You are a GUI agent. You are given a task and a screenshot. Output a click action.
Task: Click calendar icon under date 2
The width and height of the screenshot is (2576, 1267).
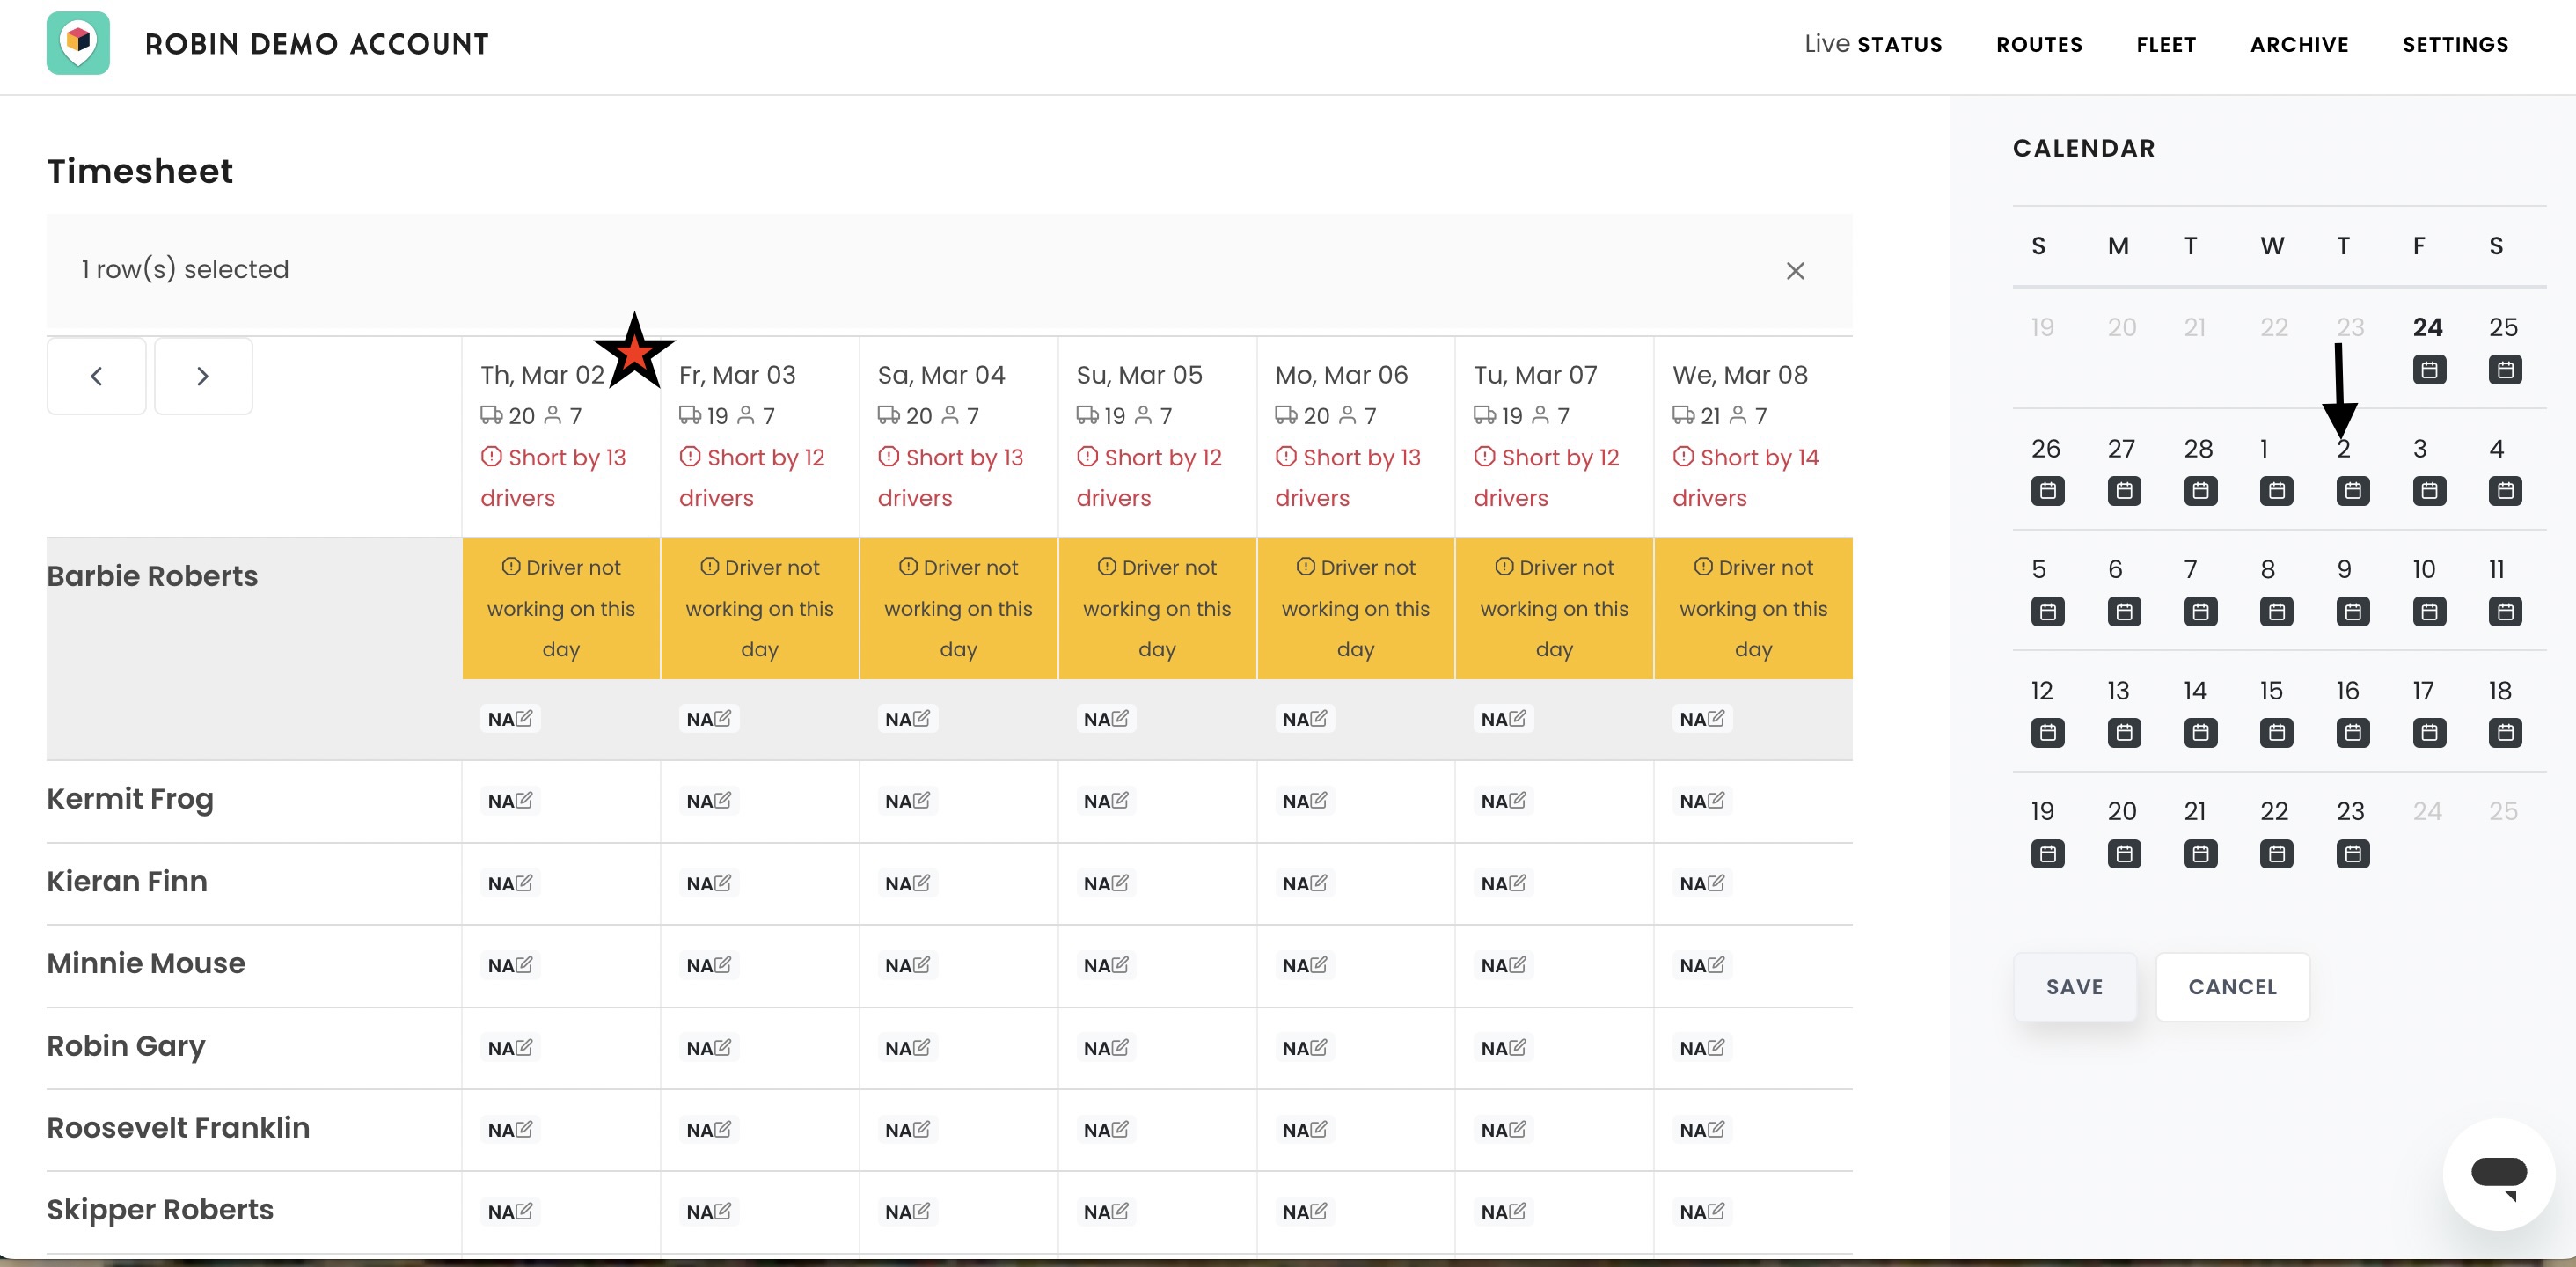click(x=2352, y=491)
